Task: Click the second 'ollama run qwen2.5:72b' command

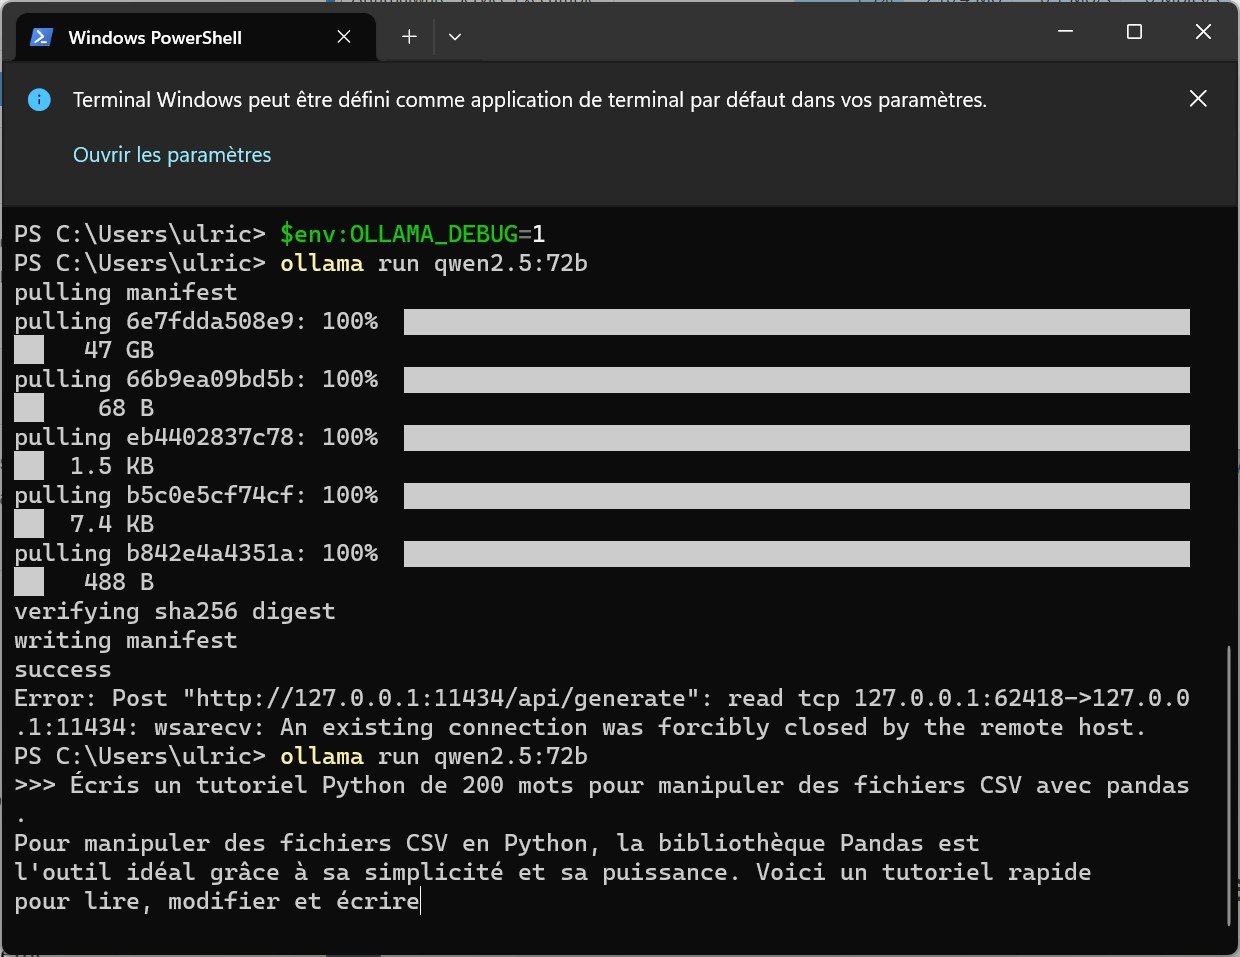Action: (433, 756)
